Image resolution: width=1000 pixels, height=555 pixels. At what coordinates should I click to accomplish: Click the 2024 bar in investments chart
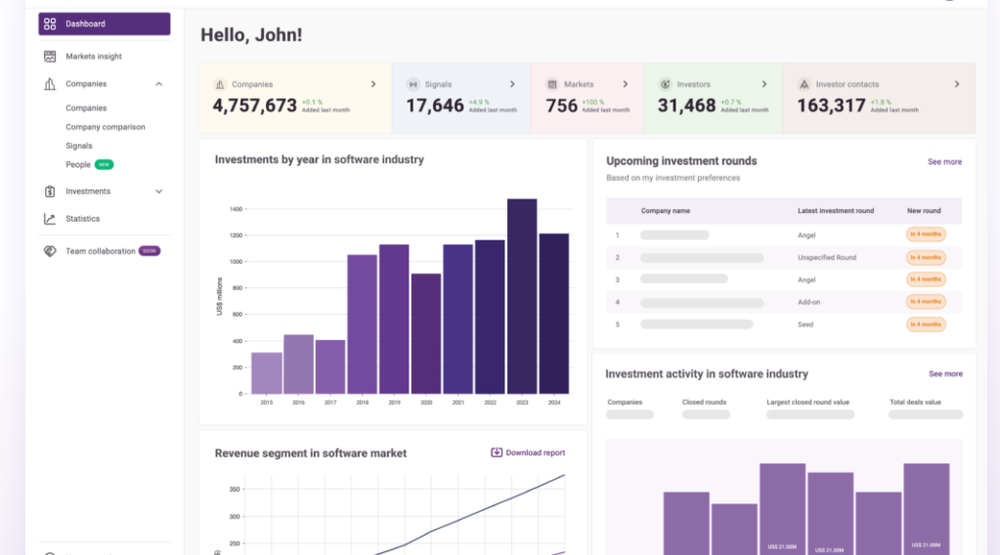click(x=554, y=313)
